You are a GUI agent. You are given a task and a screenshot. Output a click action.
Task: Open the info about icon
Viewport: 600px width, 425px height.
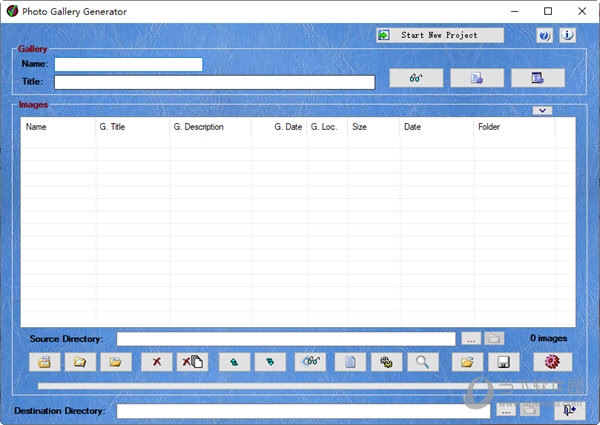[567, 35]
